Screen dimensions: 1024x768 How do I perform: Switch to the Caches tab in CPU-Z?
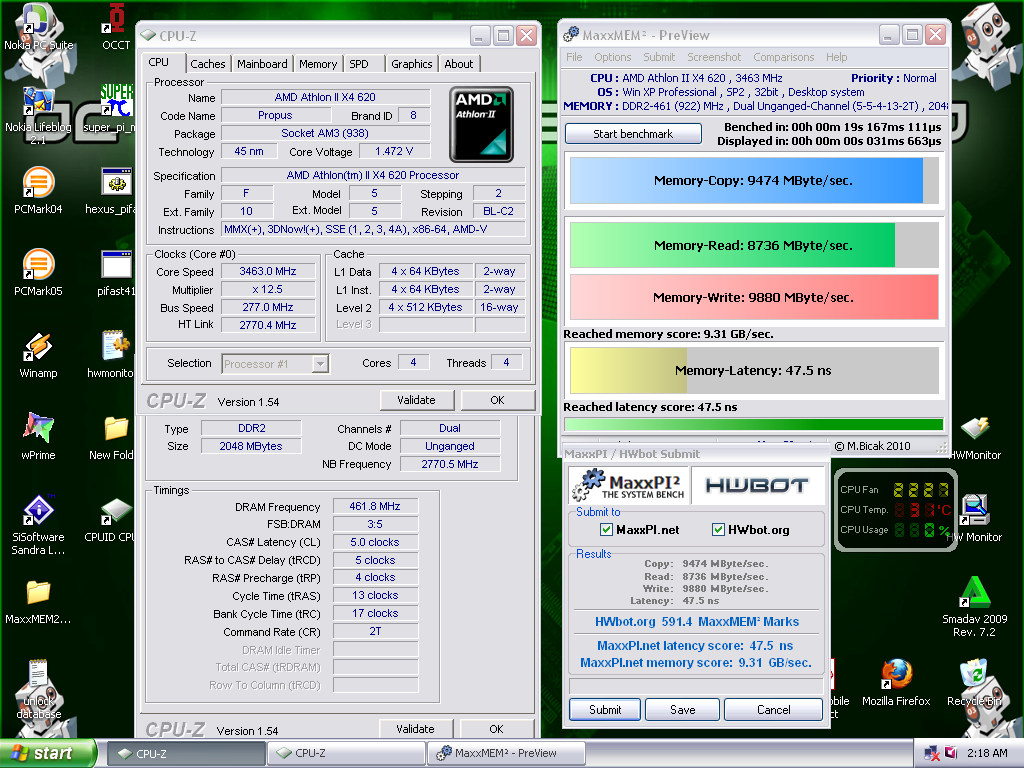pyautogui.click(x=208, y=63)
